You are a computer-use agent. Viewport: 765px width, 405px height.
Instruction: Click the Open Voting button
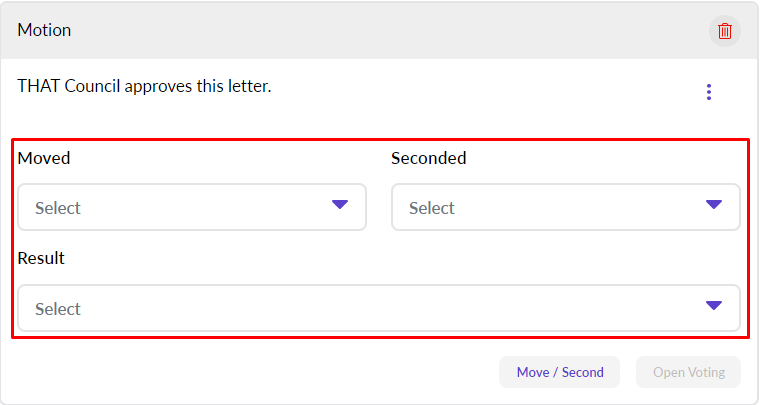click(688, 372)
